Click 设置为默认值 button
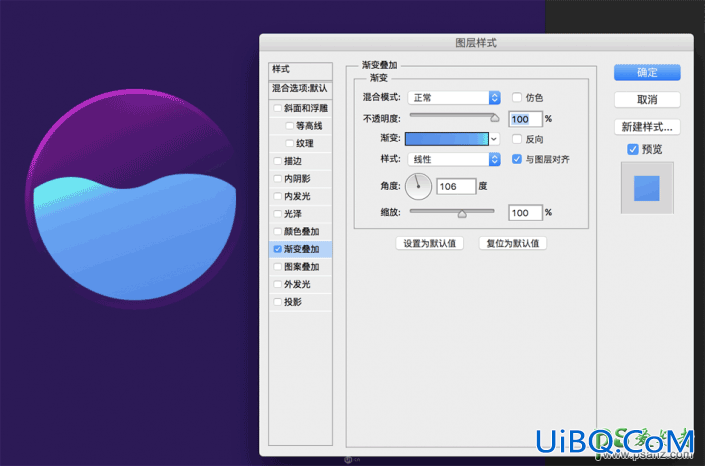This screenshot has height=466, width=705. tap(429, 243)
